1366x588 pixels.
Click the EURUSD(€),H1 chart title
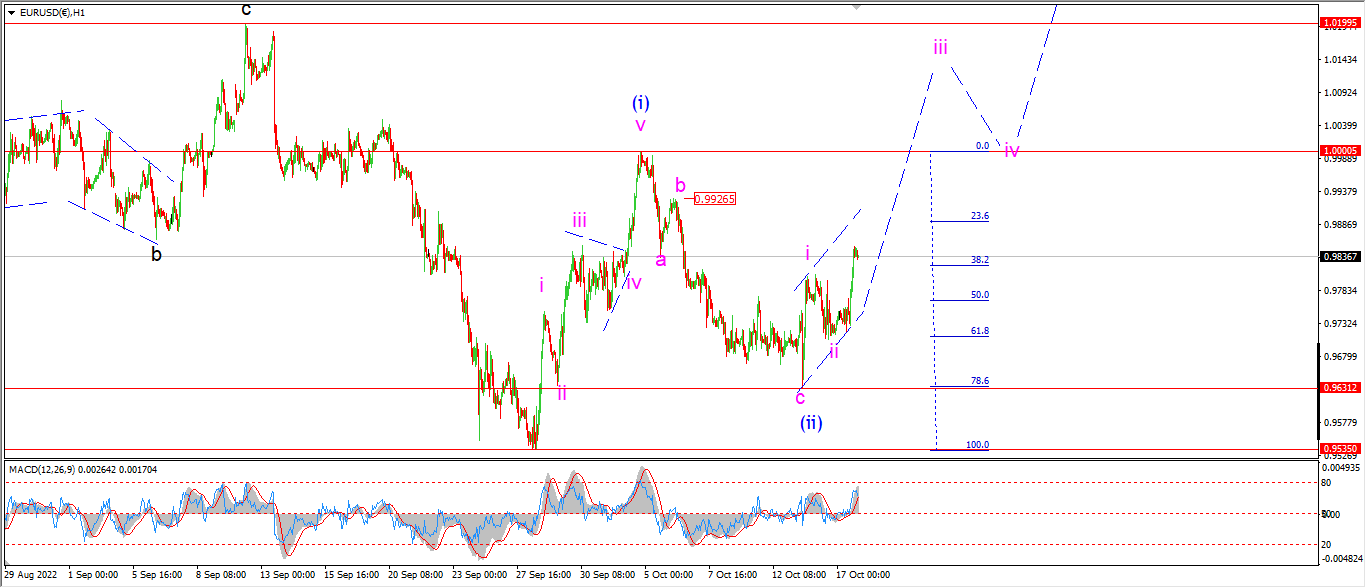point(53,13)
